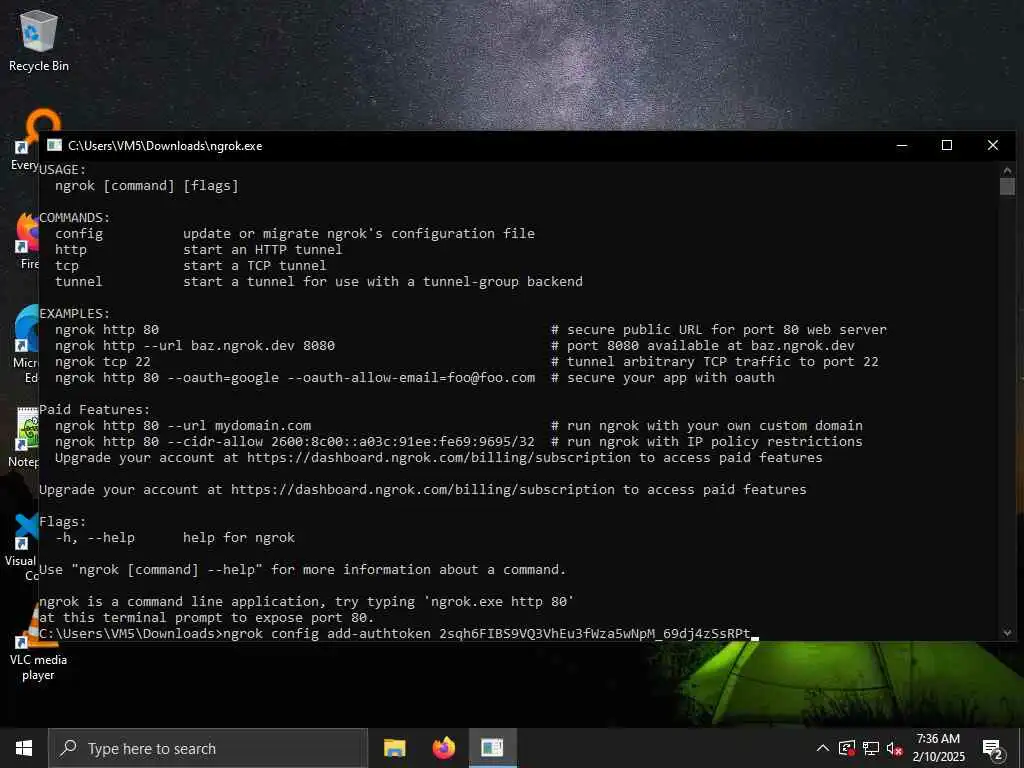
Task: Open the Windows Start menu
Action: [24, 748]
